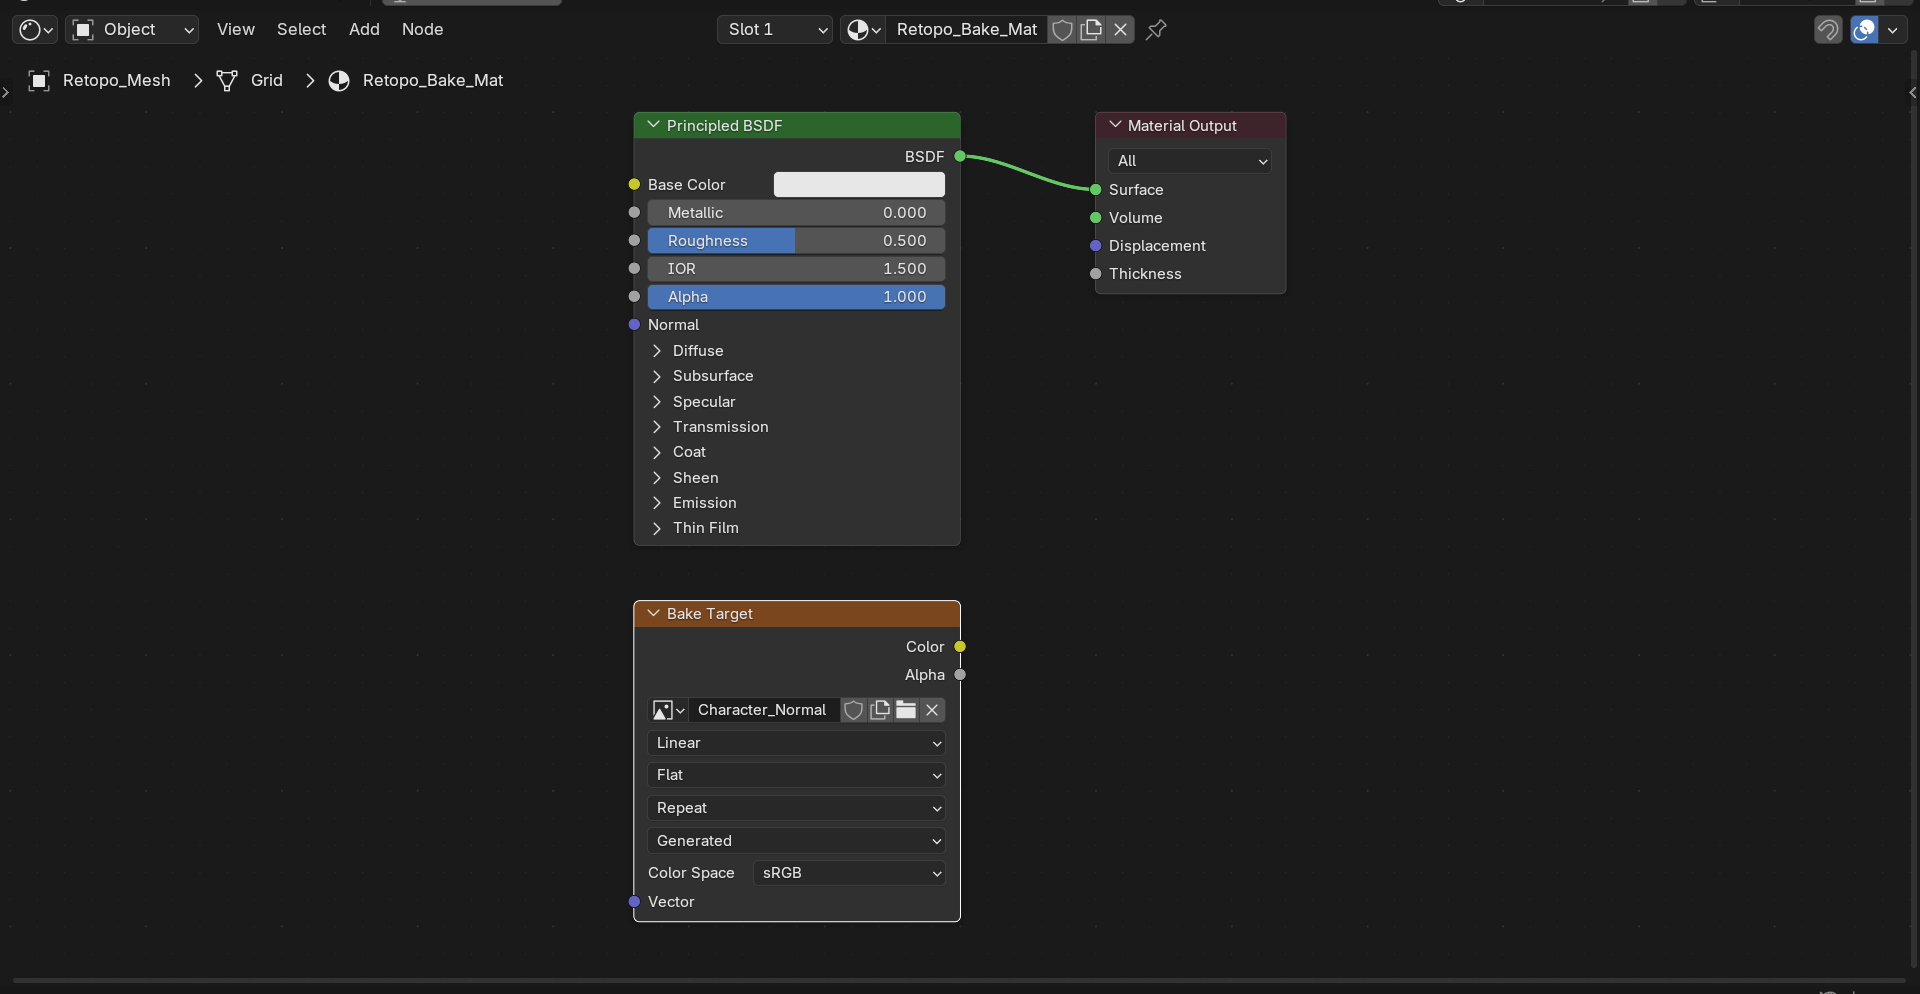
Task: Open the All target dropdown in Material Output
Action: pos(1190,161)
